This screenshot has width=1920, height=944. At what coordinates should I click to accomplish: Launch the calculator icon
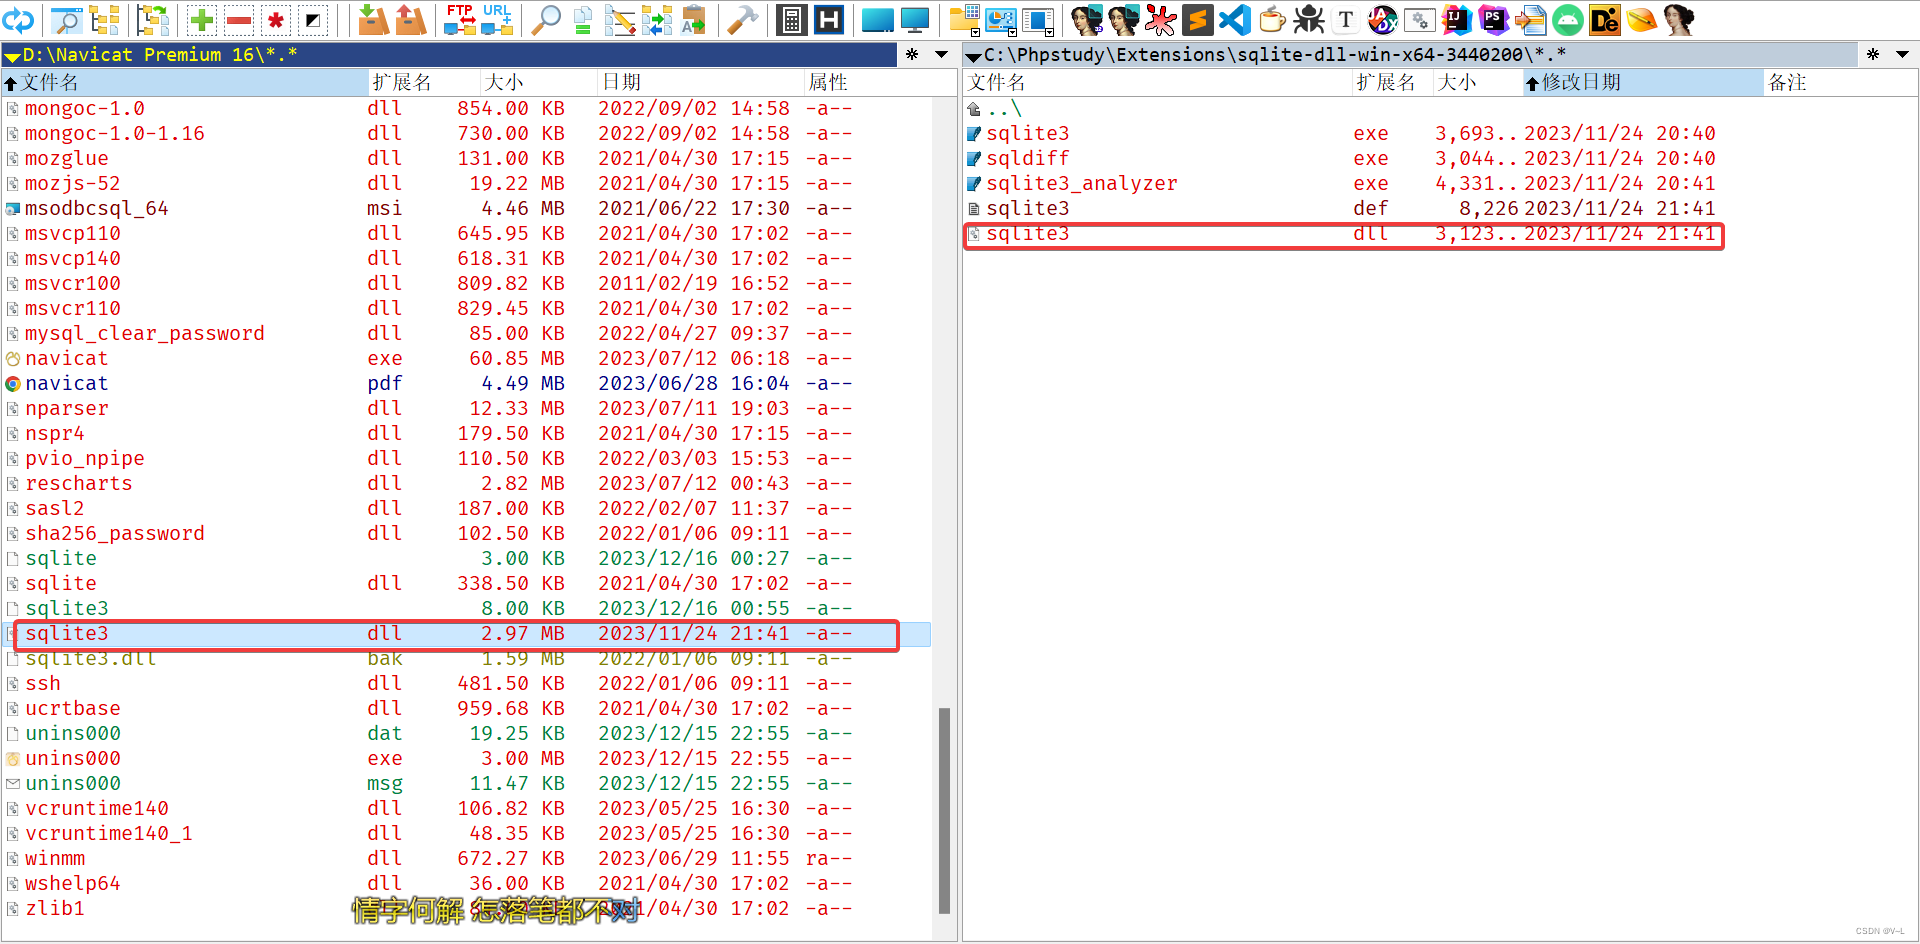[792, 19]
